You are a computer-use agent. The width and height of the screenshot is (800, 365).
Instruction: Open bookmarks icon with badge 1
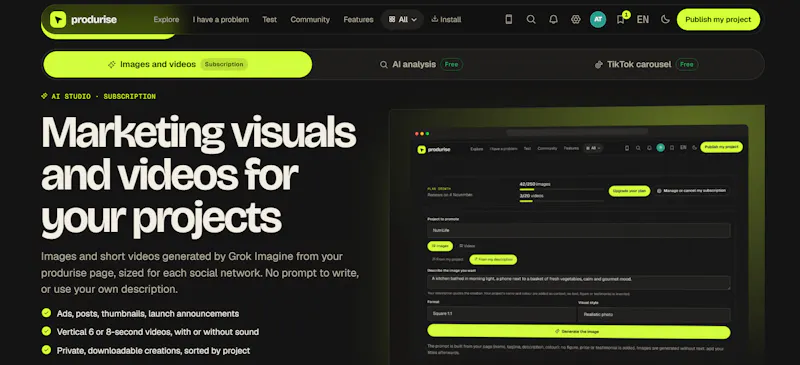click(x=621, y=19)
